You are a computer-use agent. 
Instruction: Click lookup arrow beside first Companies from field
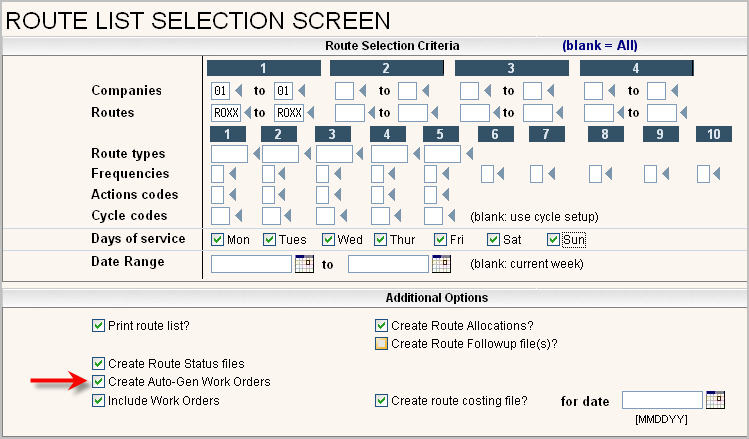point(238,91)
